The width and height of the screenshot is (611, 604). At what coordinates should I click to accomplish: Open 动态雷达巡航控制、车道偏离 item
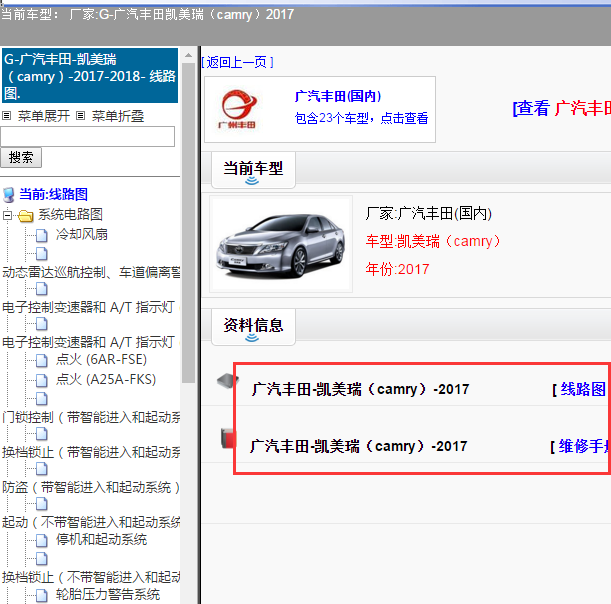pyautogui.click(x=91, y=272)
